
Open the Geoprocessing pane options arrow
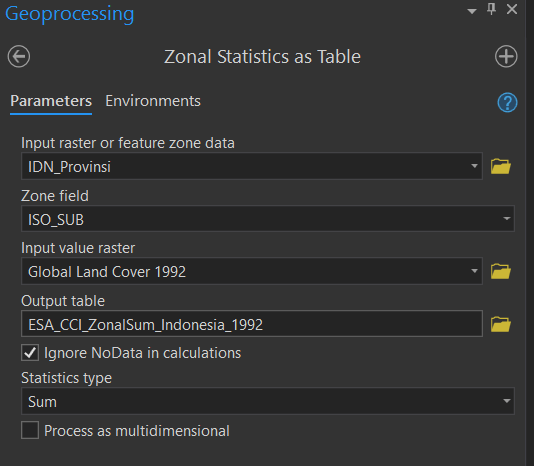[x=472, y=12]
